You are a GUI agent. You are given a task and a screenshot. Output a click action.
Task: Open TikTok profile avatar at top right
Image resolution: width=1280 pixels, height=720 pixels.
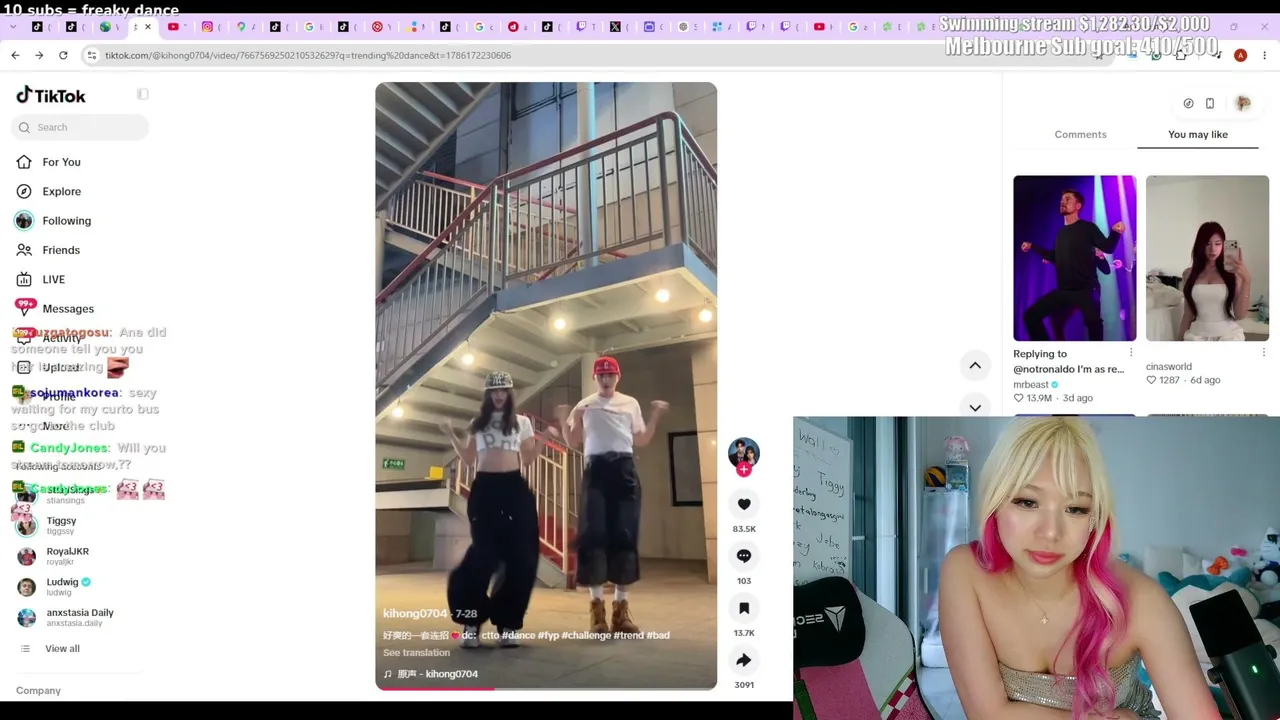tap(1243, 103)
